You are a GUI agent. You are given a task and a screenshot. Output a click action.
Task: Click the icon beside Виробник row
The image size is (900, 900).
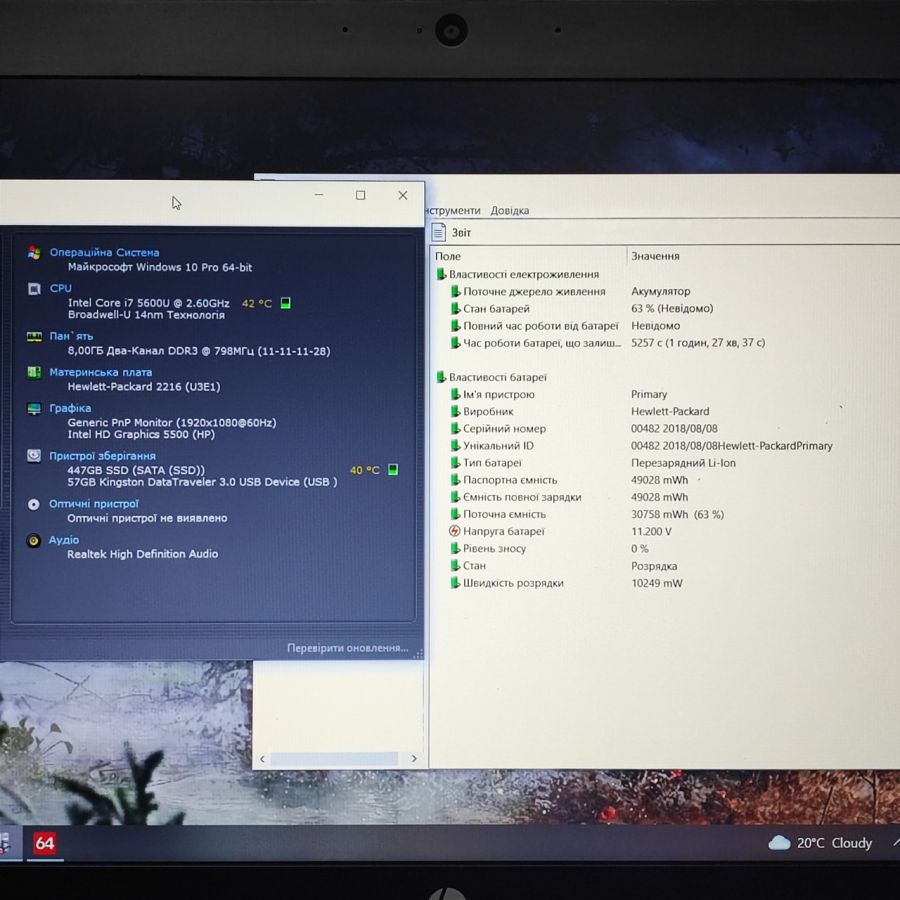[455, 412]
